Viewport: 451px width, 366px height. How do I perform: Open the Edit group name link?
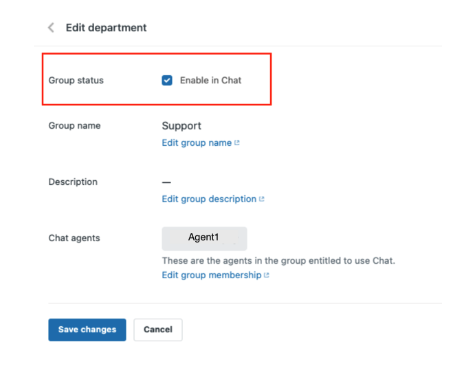point(197,143)
